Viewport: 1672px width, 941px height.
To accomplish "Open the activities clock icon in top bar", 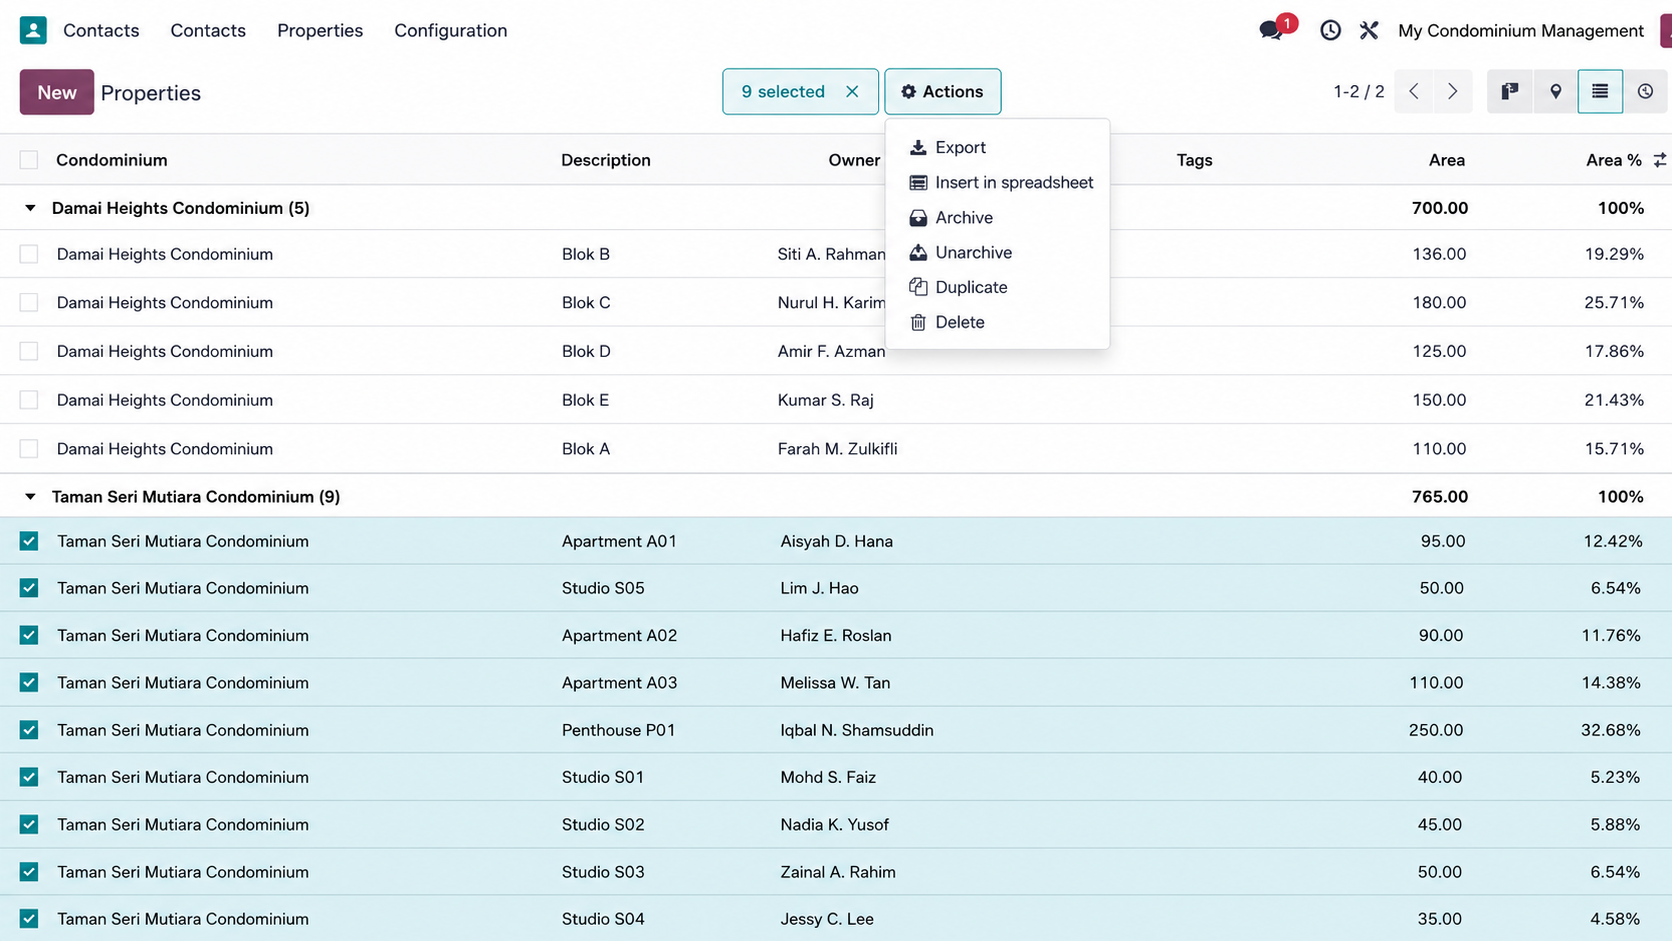I will coord(1330,30).
